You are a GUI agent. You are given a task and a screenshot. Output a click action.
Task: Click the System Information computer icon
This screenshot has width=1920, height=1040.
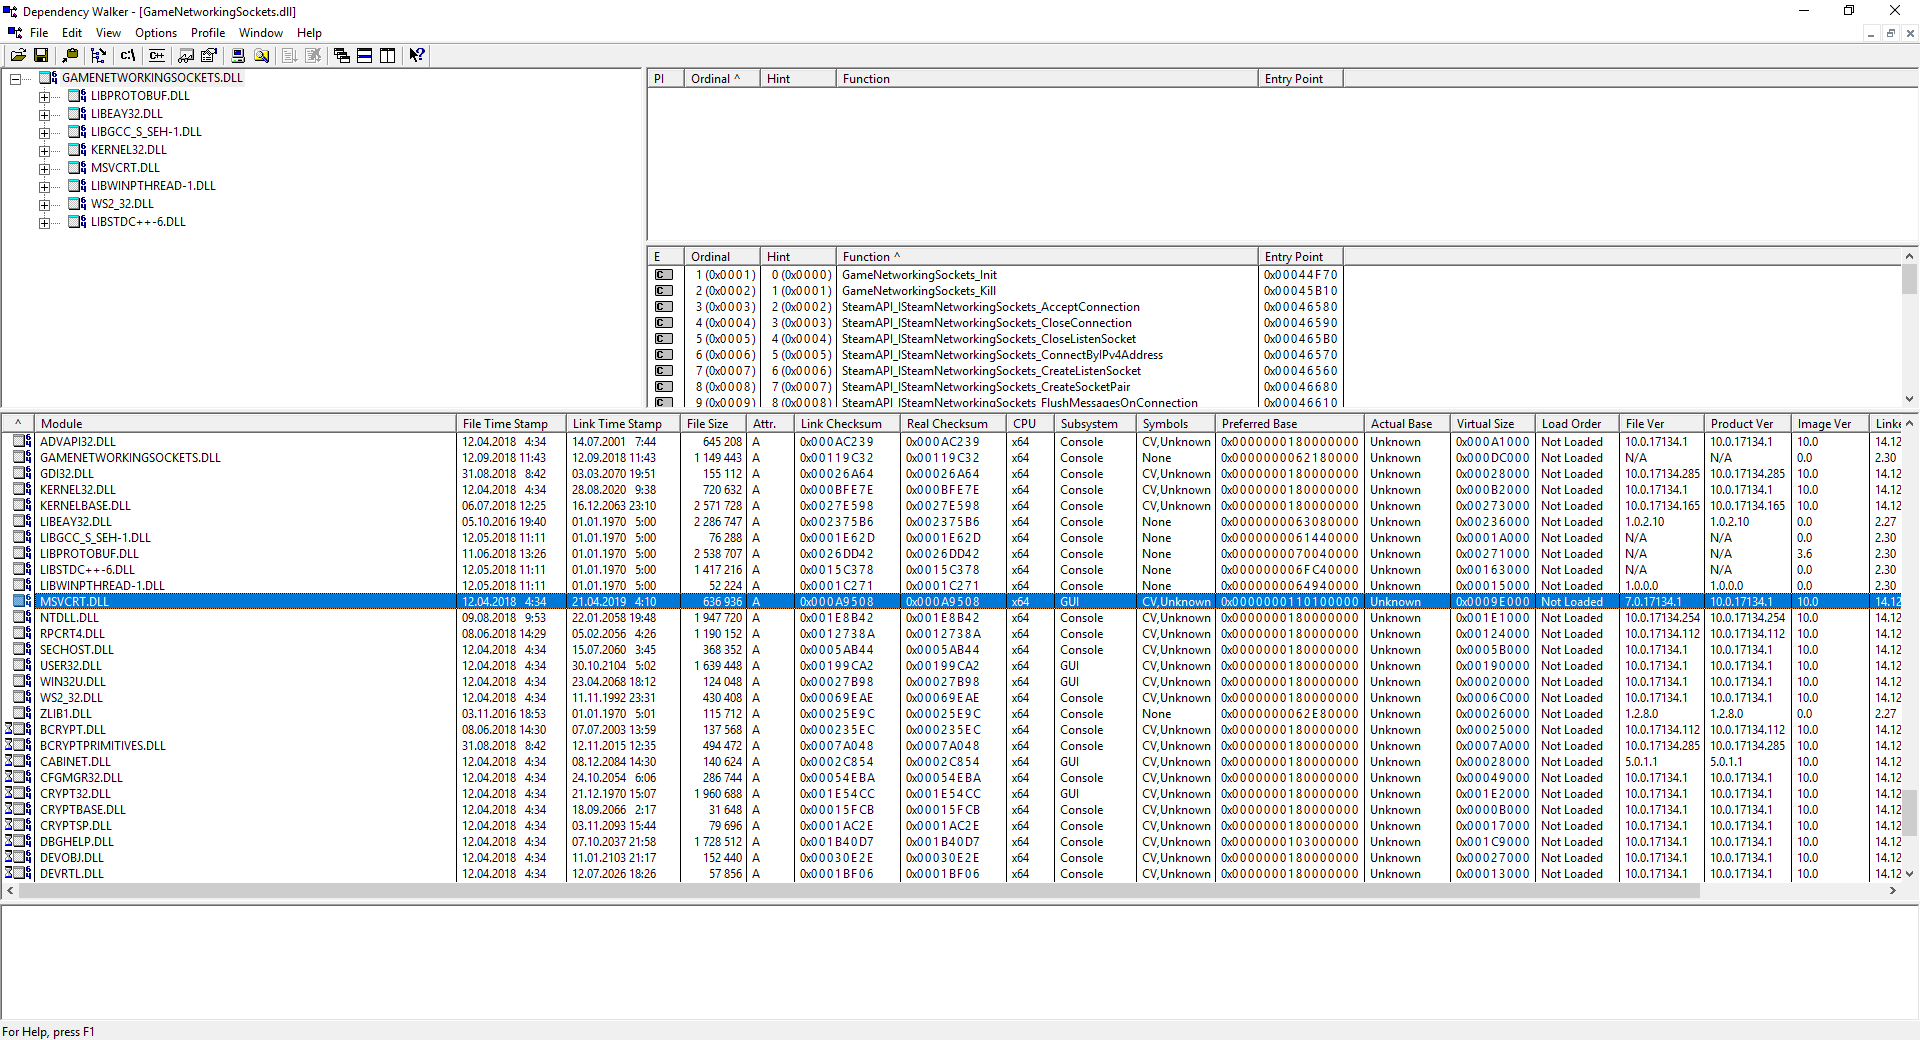(238, 55)
